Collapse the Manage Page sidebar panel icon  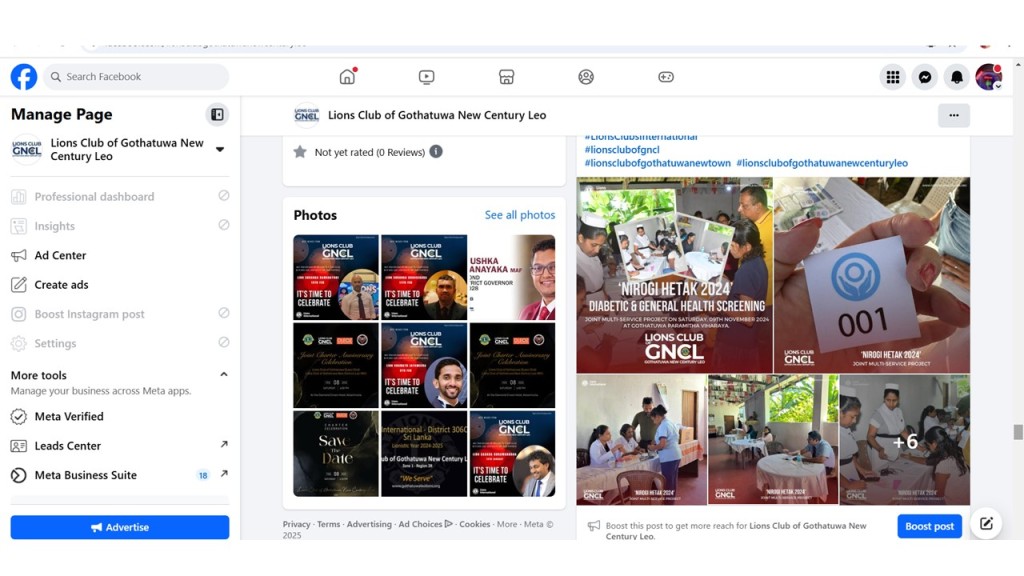(217, 115)
